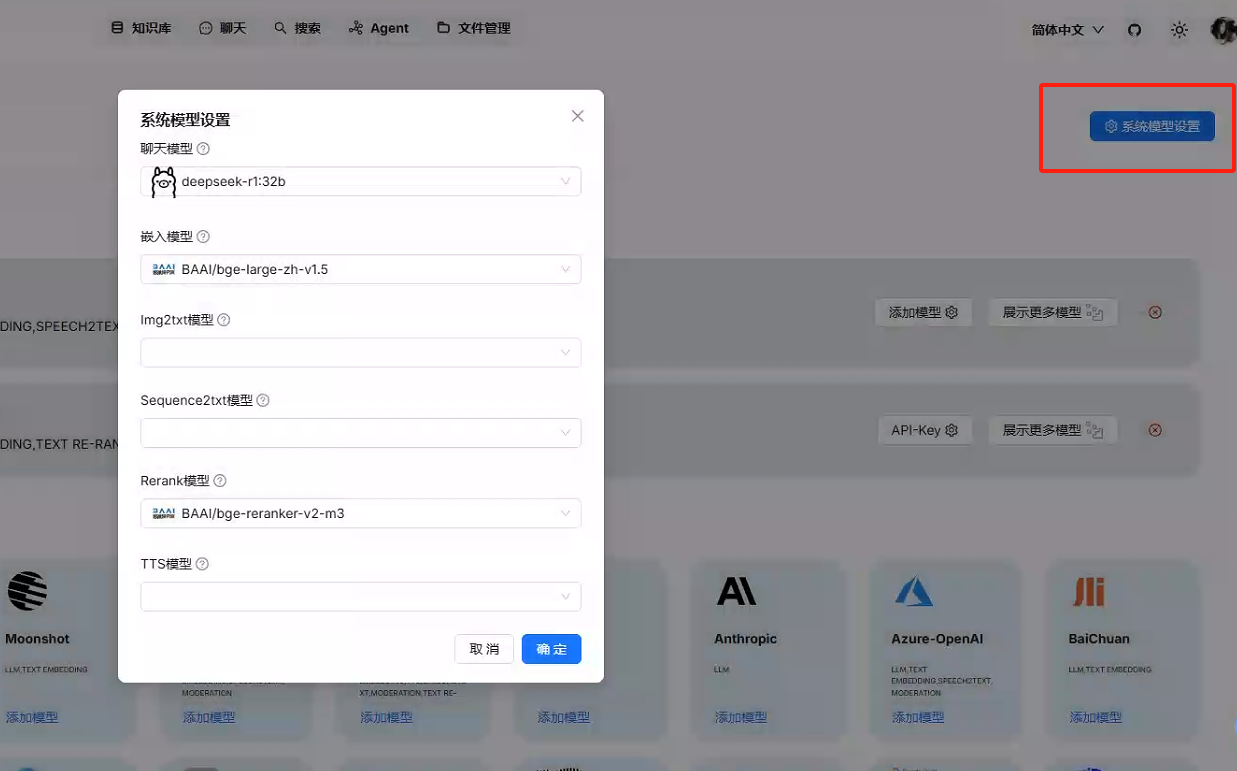
Task: Toggle the light/dark theme sun icon
Action: coord(1179,30)
